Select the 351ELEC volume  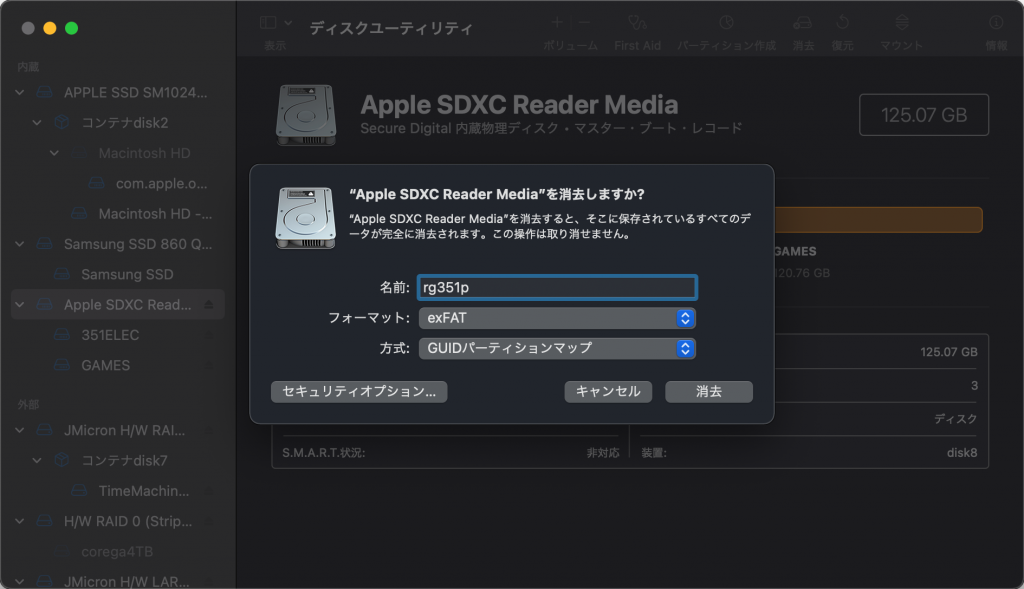[x=110, y=335]
